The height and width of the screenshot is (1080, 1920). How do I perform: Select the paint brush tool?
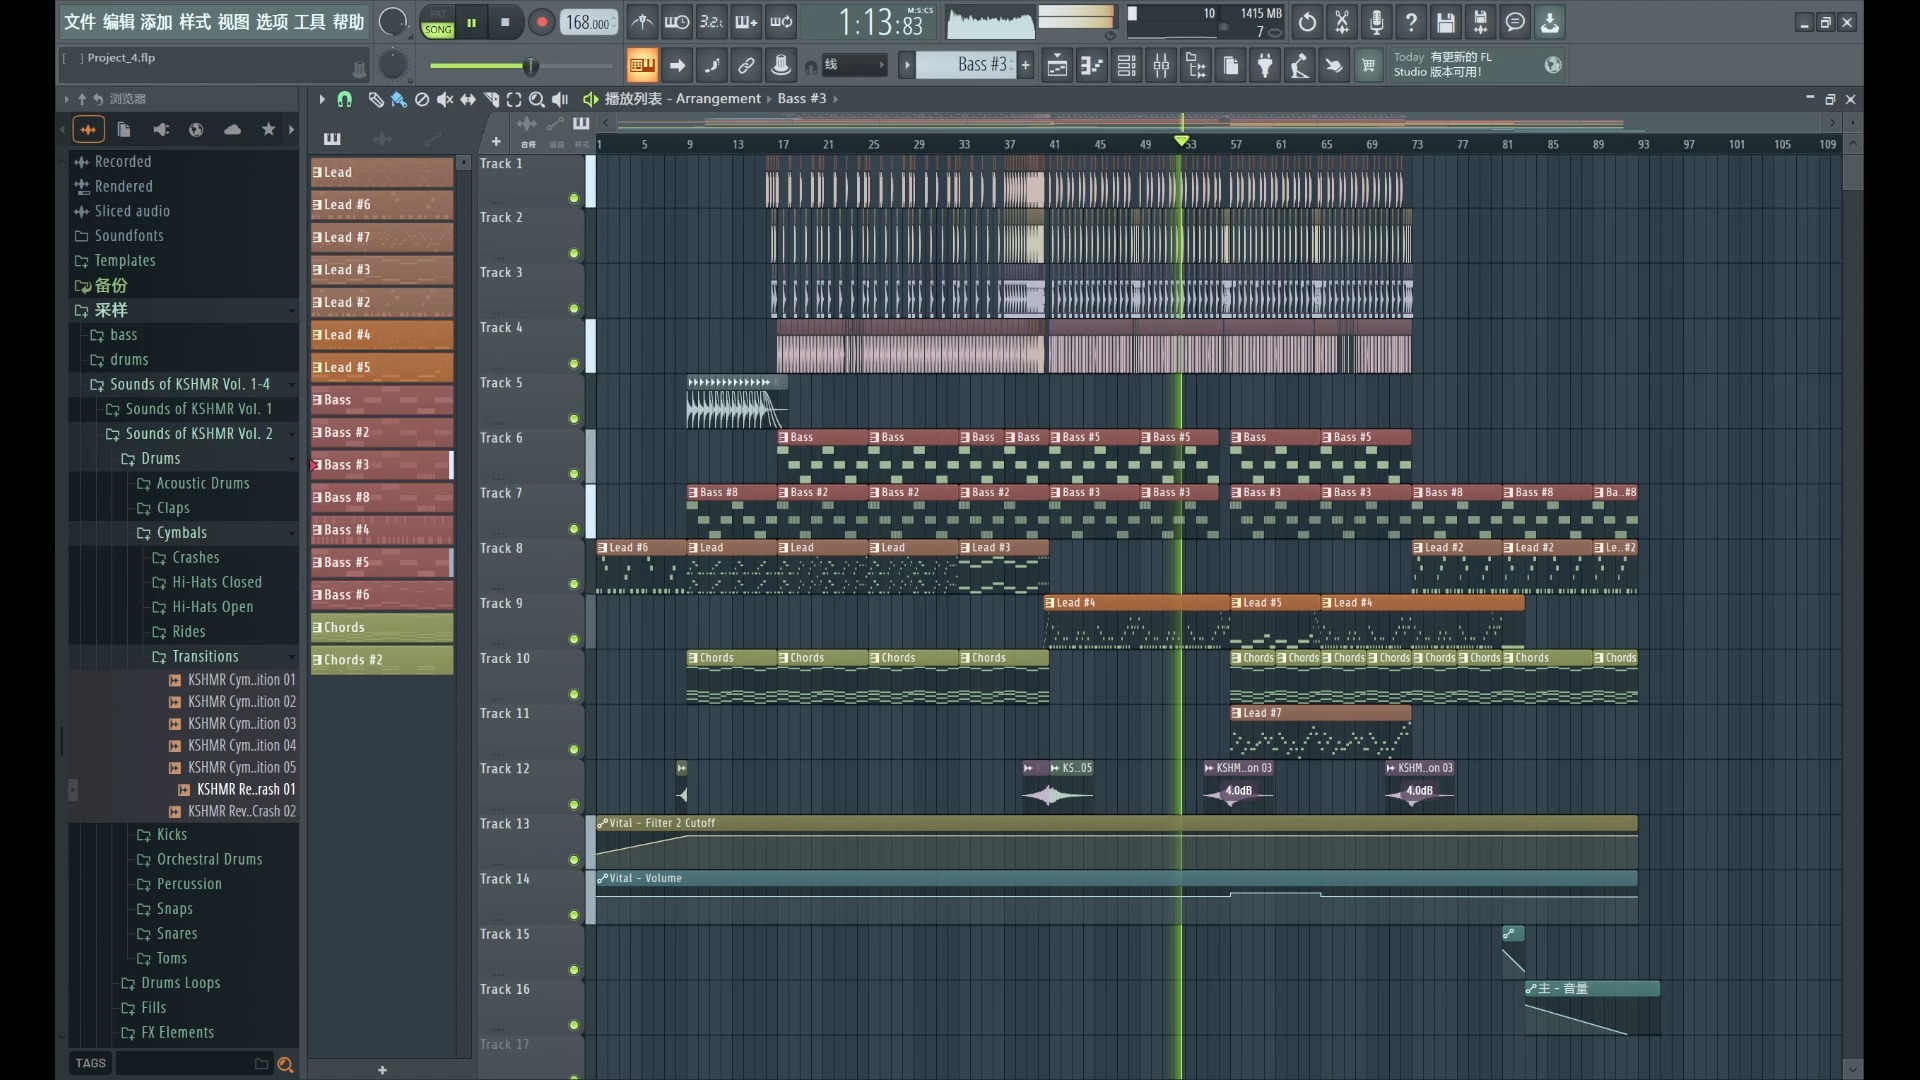(398, 99)
